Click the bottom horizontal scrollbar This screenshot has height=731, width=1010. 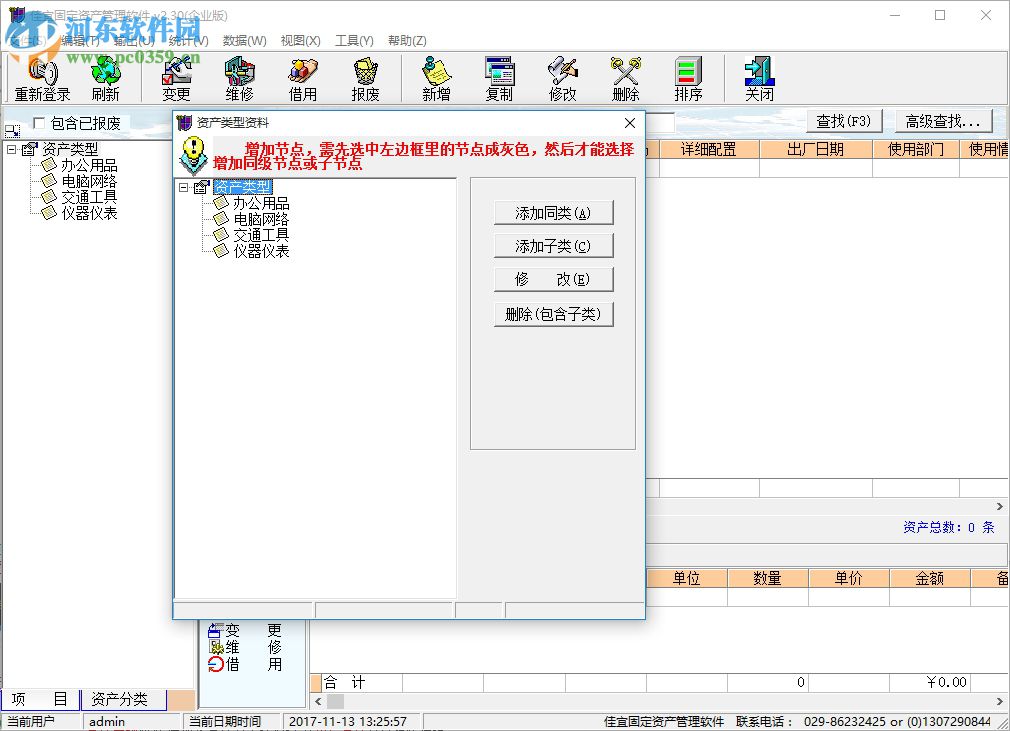pos(660,703)
